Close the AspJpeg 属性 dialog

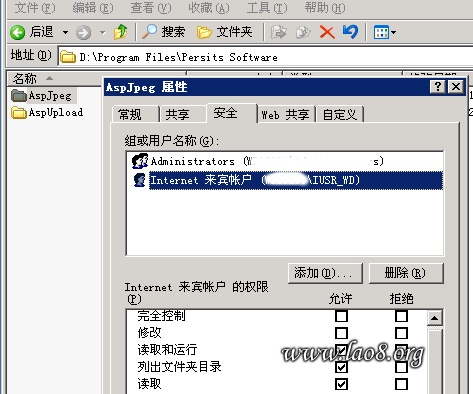point(456,87)
